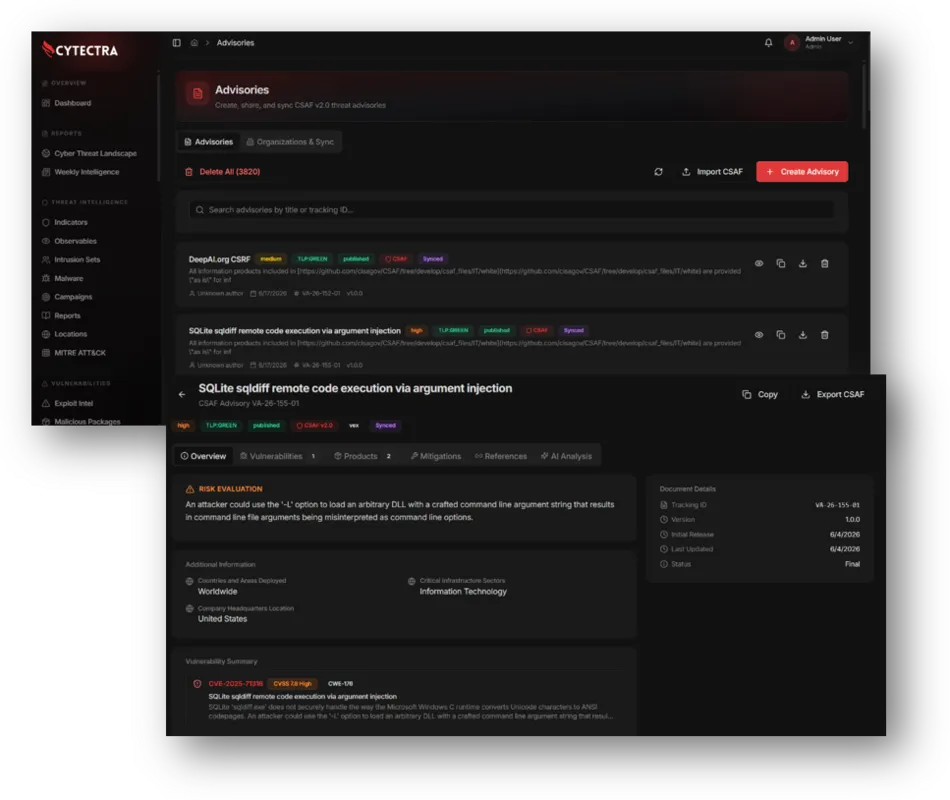Toggle the sidebar panel icon

176,42
